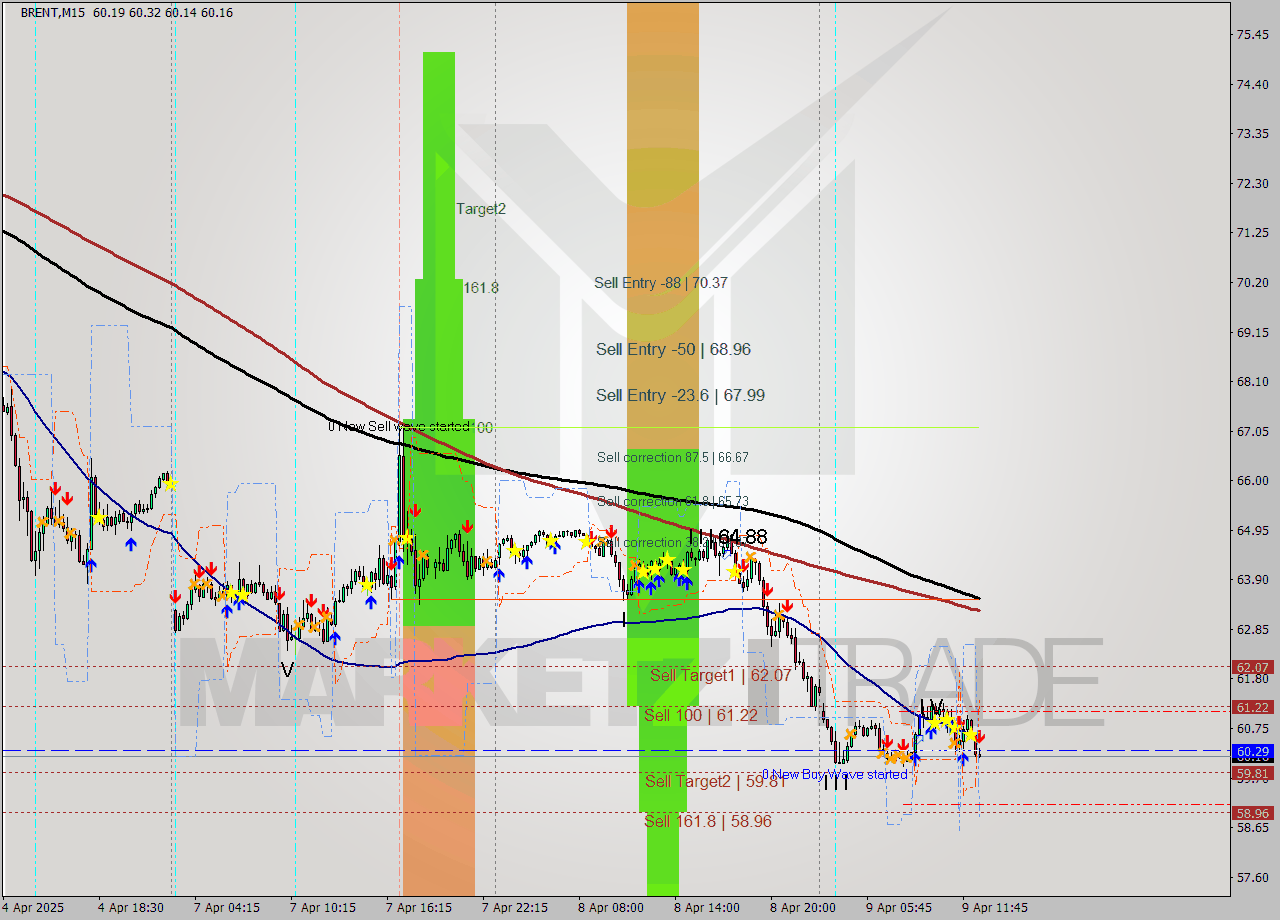Click the 4 Apr 2025 label on the time axis
Viewport: 1280px width, 920px height.
[x=28, y=908]
